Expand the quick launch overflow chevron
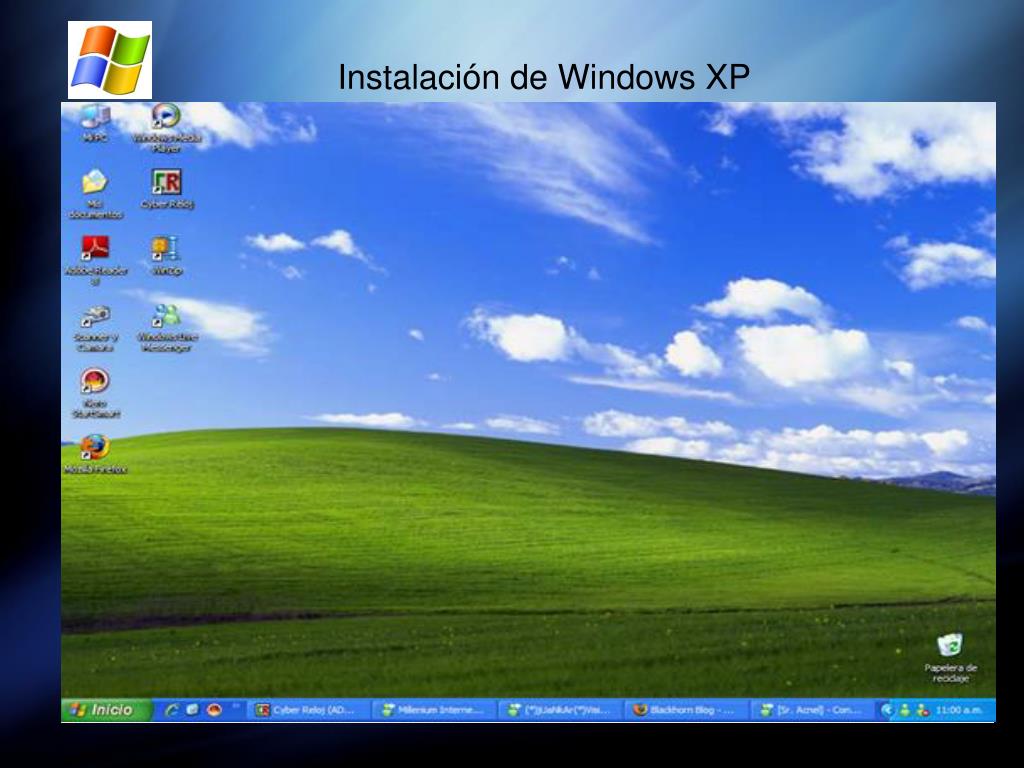This screenshot has width=1024, height=768. (x=236, y=705)
